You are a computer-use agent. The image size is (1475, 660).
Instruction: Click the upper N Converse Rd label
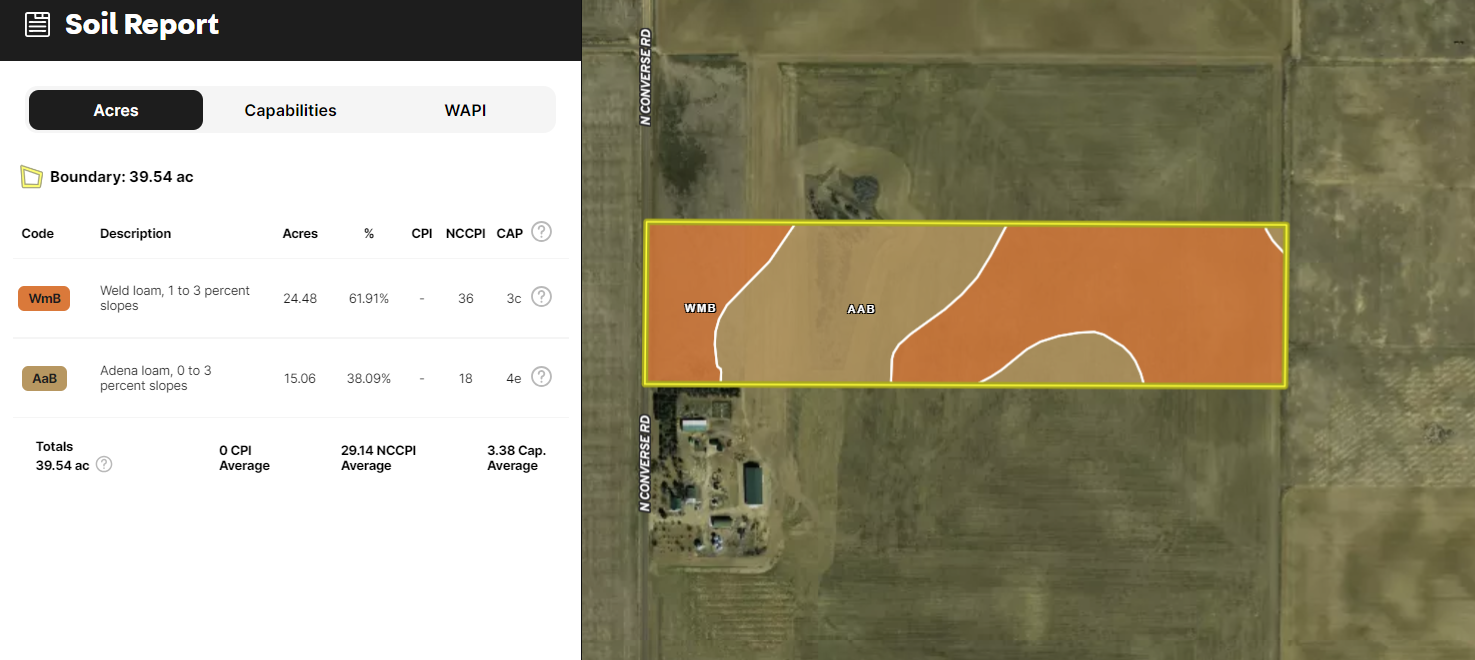(x=646, y=77)
